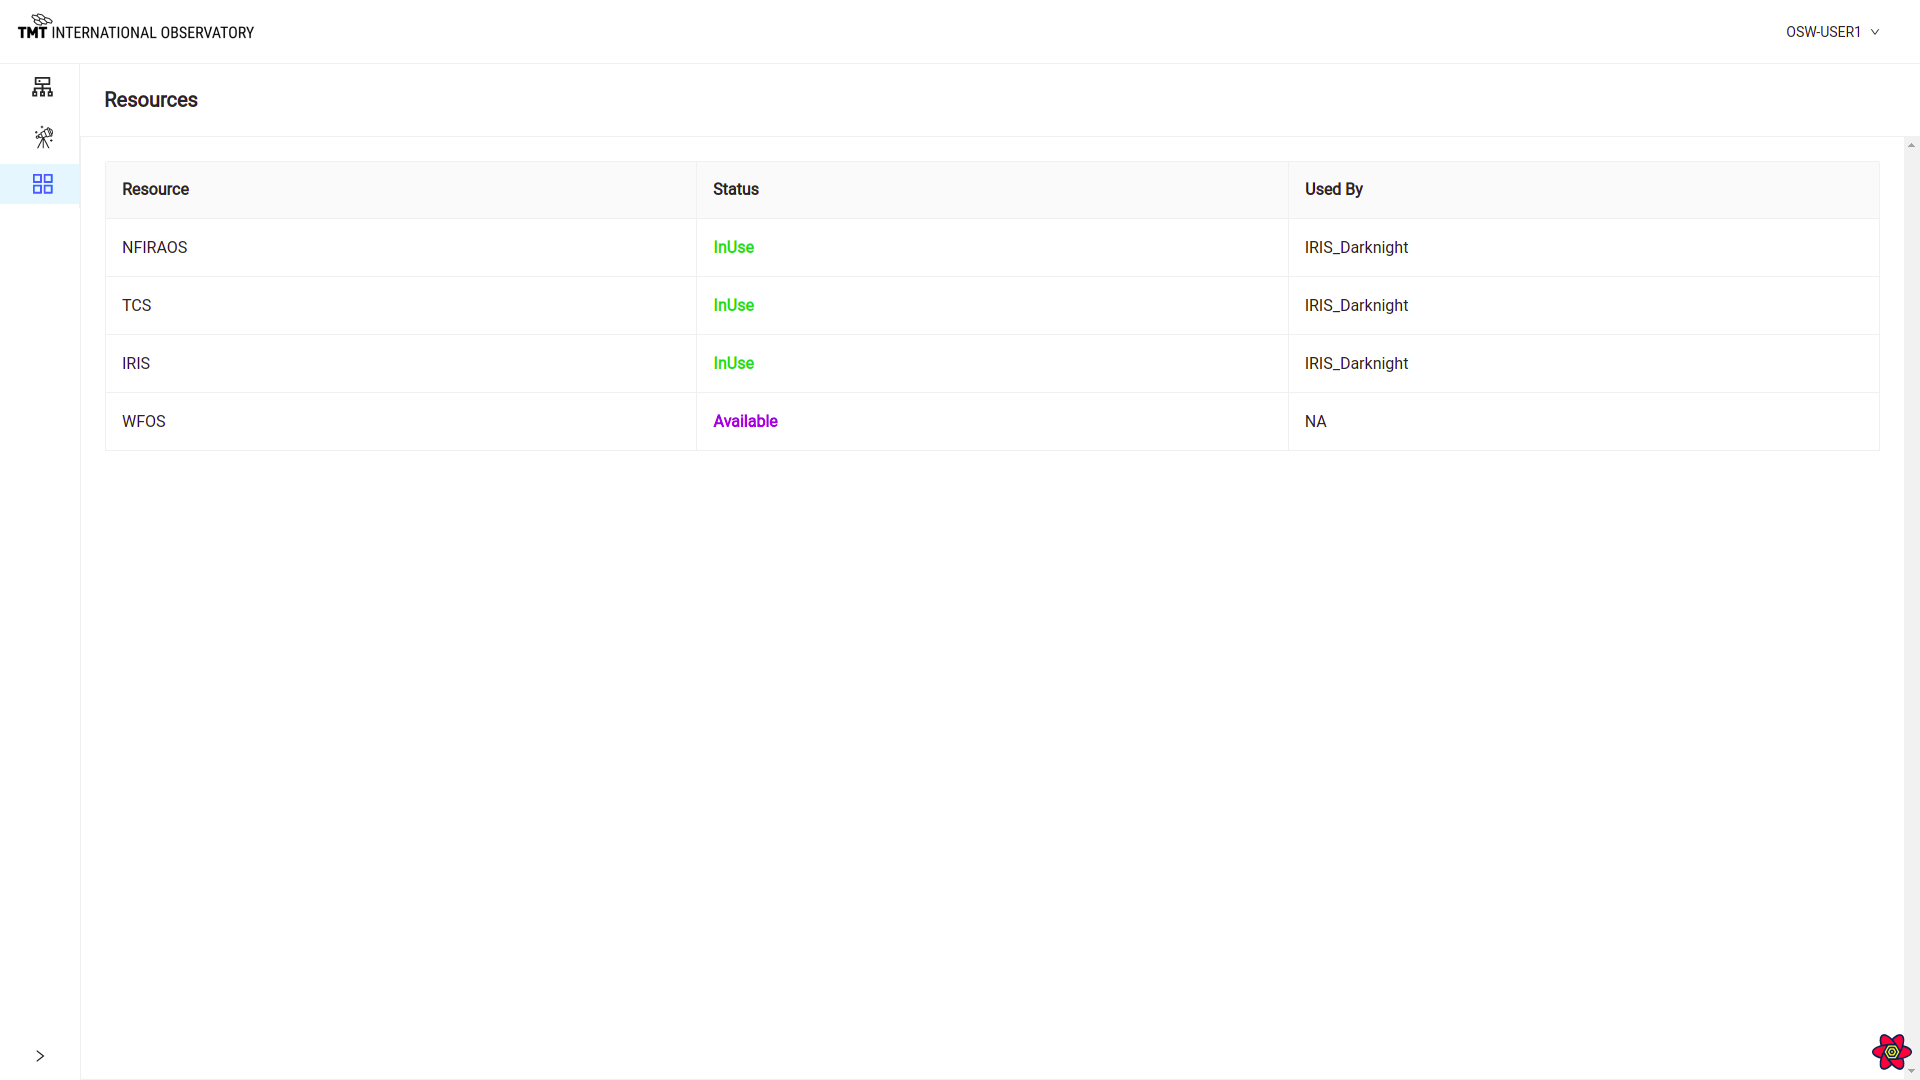The image size is (1920, 1080).
Task: Open the settings gear icon bottom right
Action: coord(1888,1051)
